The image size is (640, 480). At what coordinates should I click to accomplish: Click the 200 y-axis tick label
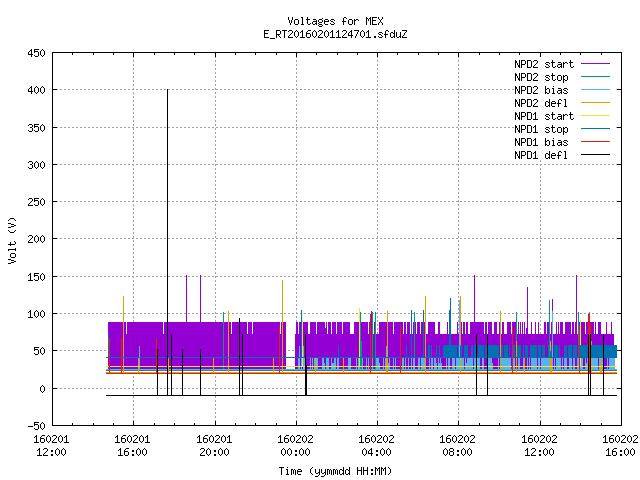click(36, 239)
